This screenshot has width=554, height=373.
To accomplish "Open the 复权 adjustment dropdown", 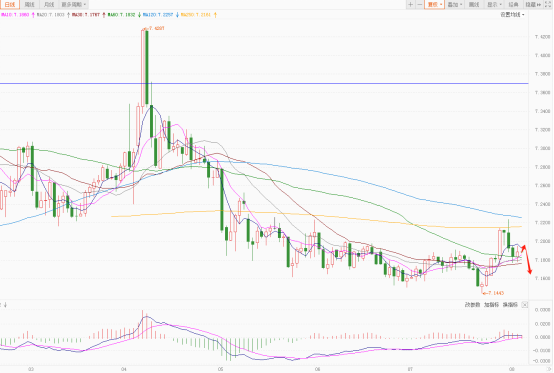I will (434, 5).
